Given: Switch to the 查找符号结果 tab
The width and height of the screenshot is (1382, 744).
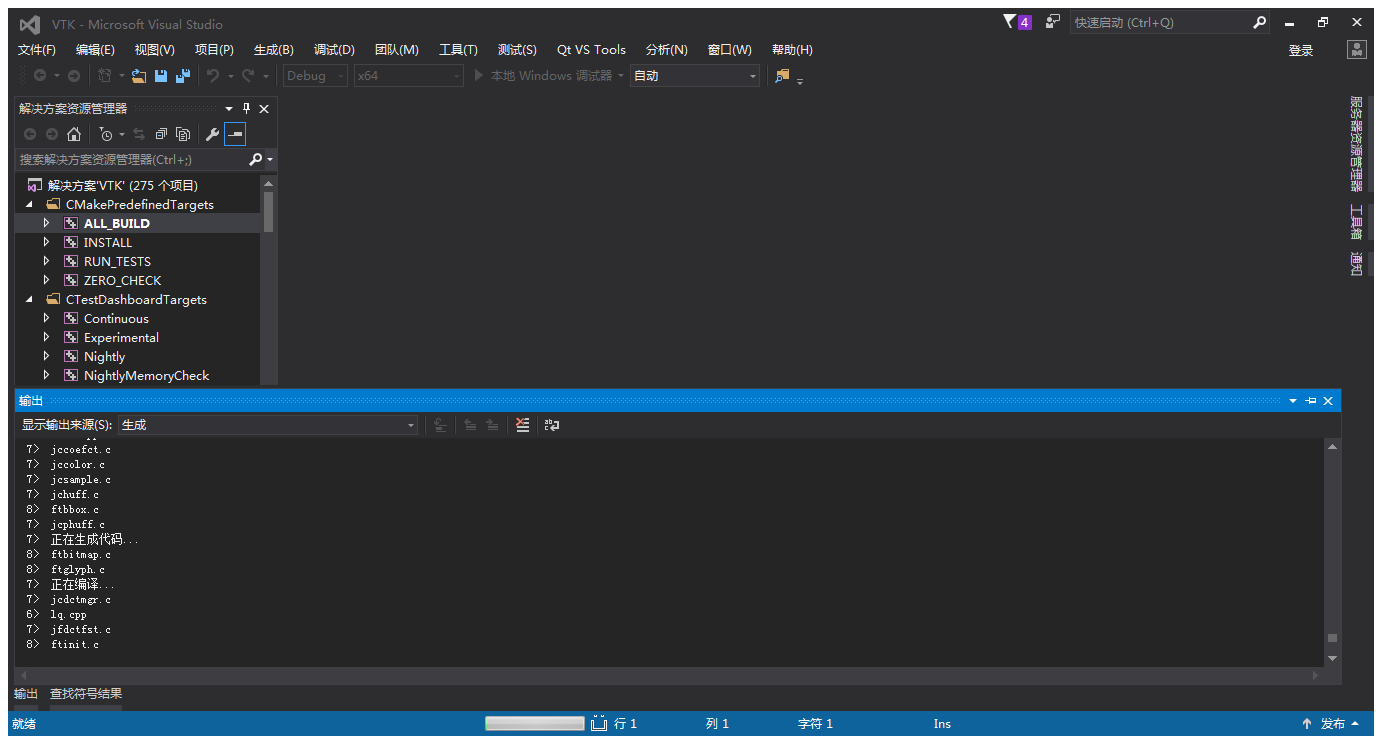Looking at the screenshot, I should click(86, 694).
